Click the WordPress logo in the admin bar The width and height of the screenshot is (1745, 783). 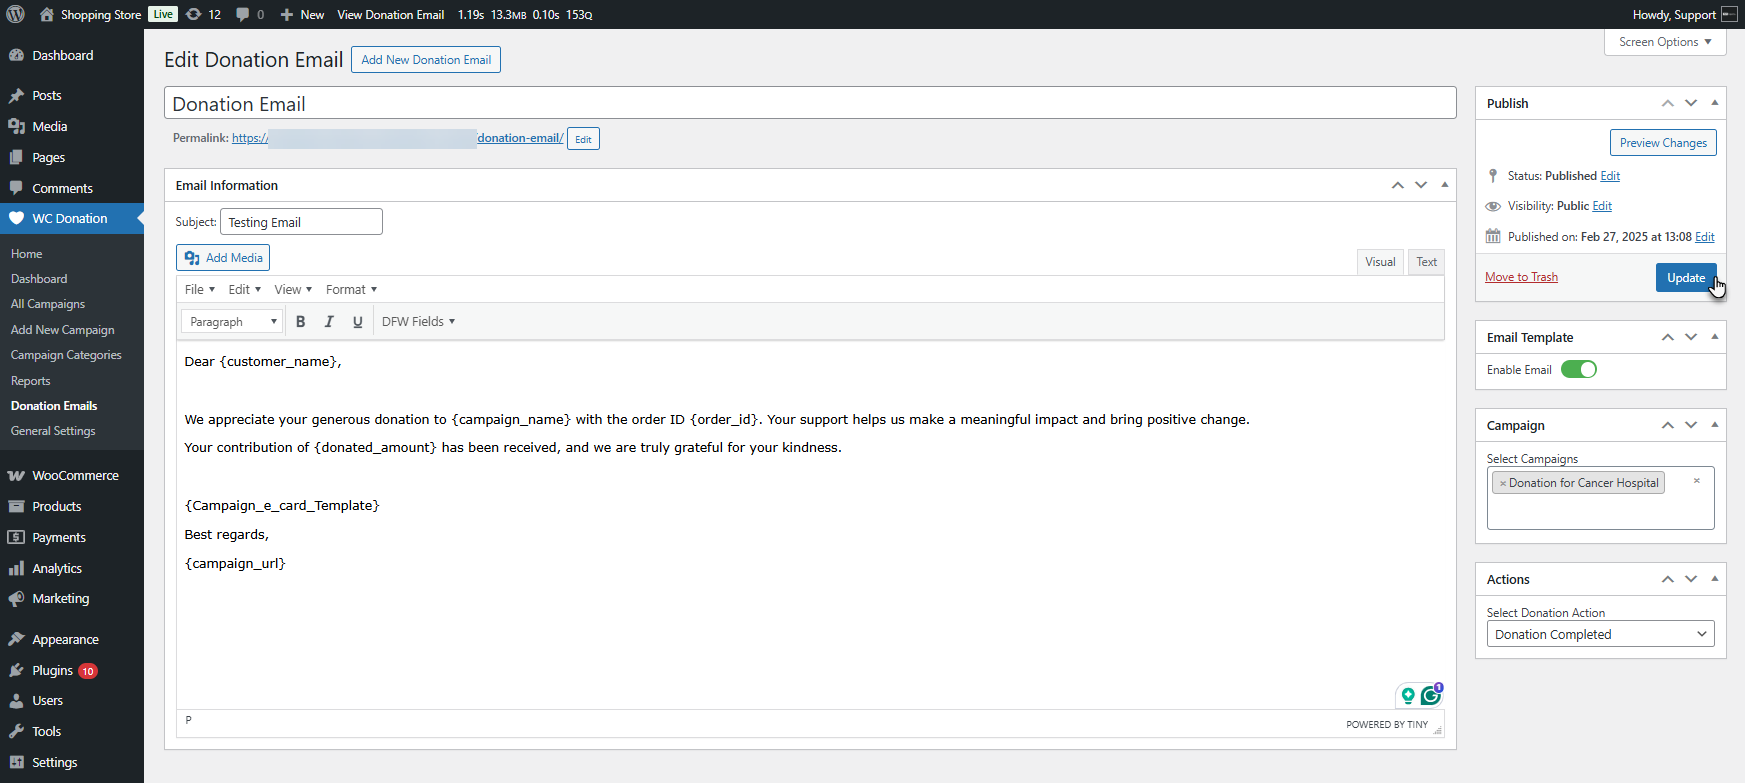[x=15, y=14]
